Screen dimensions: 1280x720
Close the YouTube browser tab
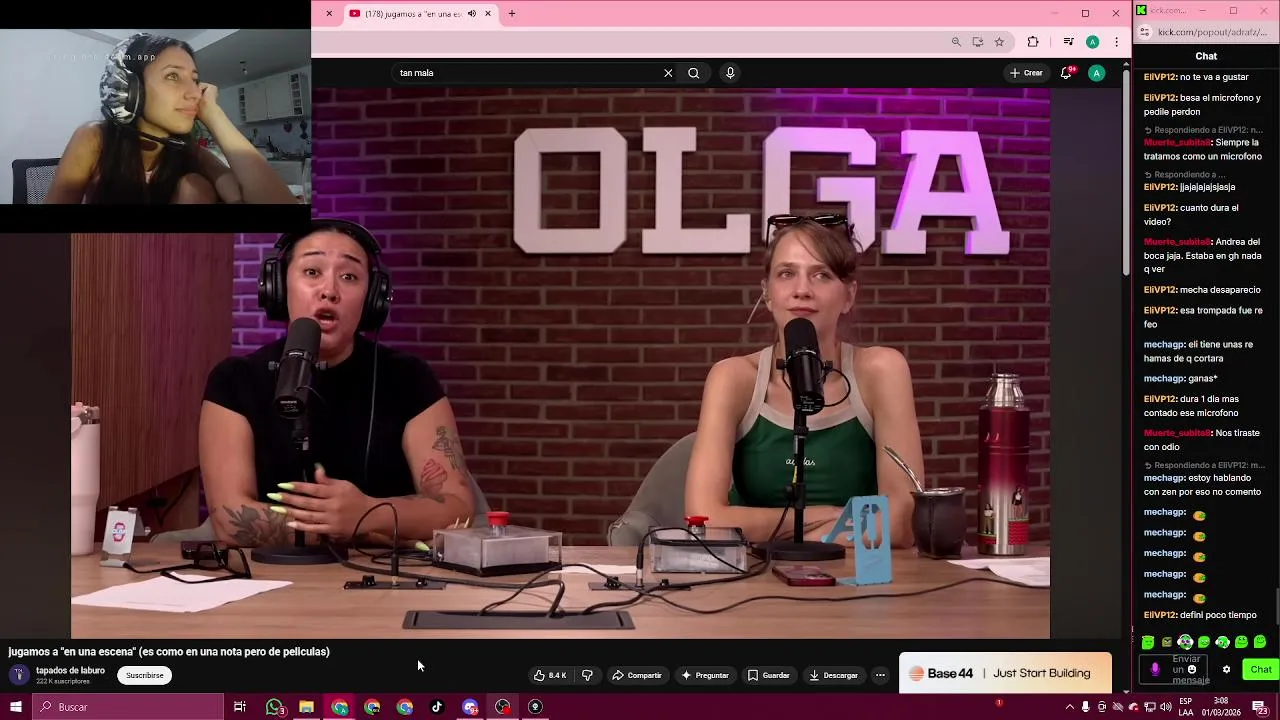488,13
